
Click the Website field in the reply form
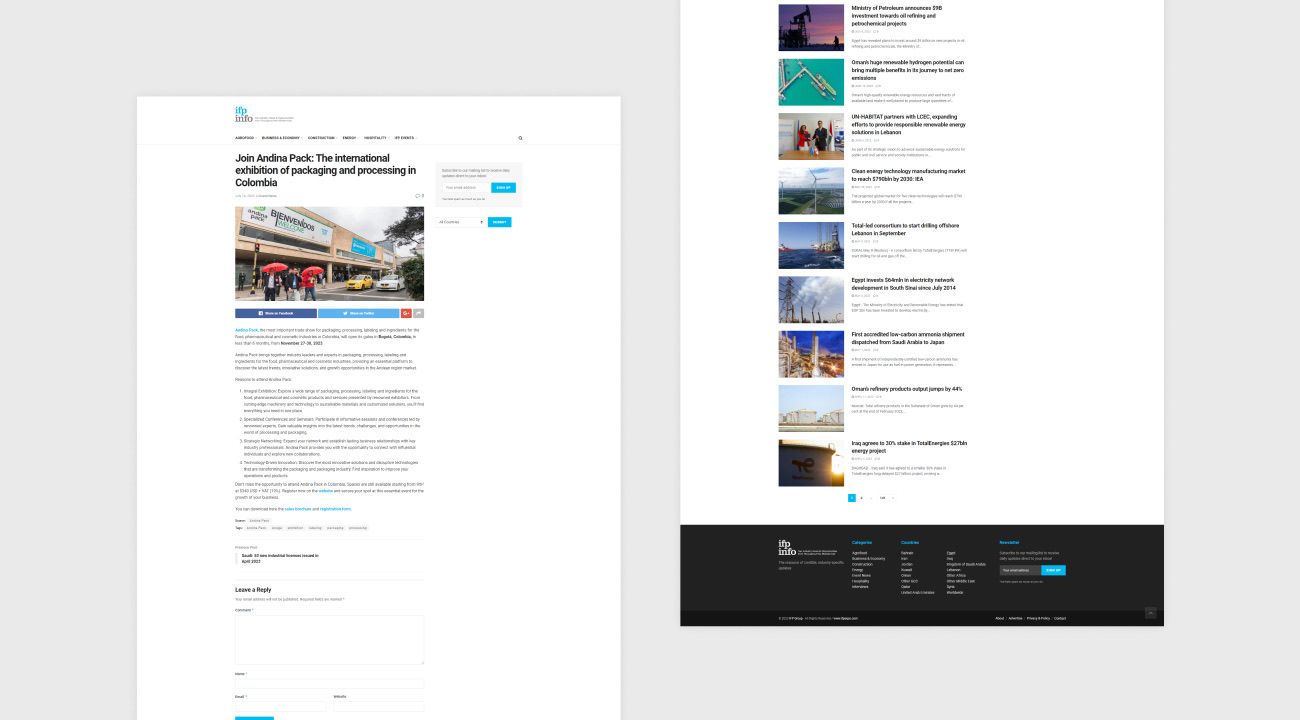pos(378,706)
